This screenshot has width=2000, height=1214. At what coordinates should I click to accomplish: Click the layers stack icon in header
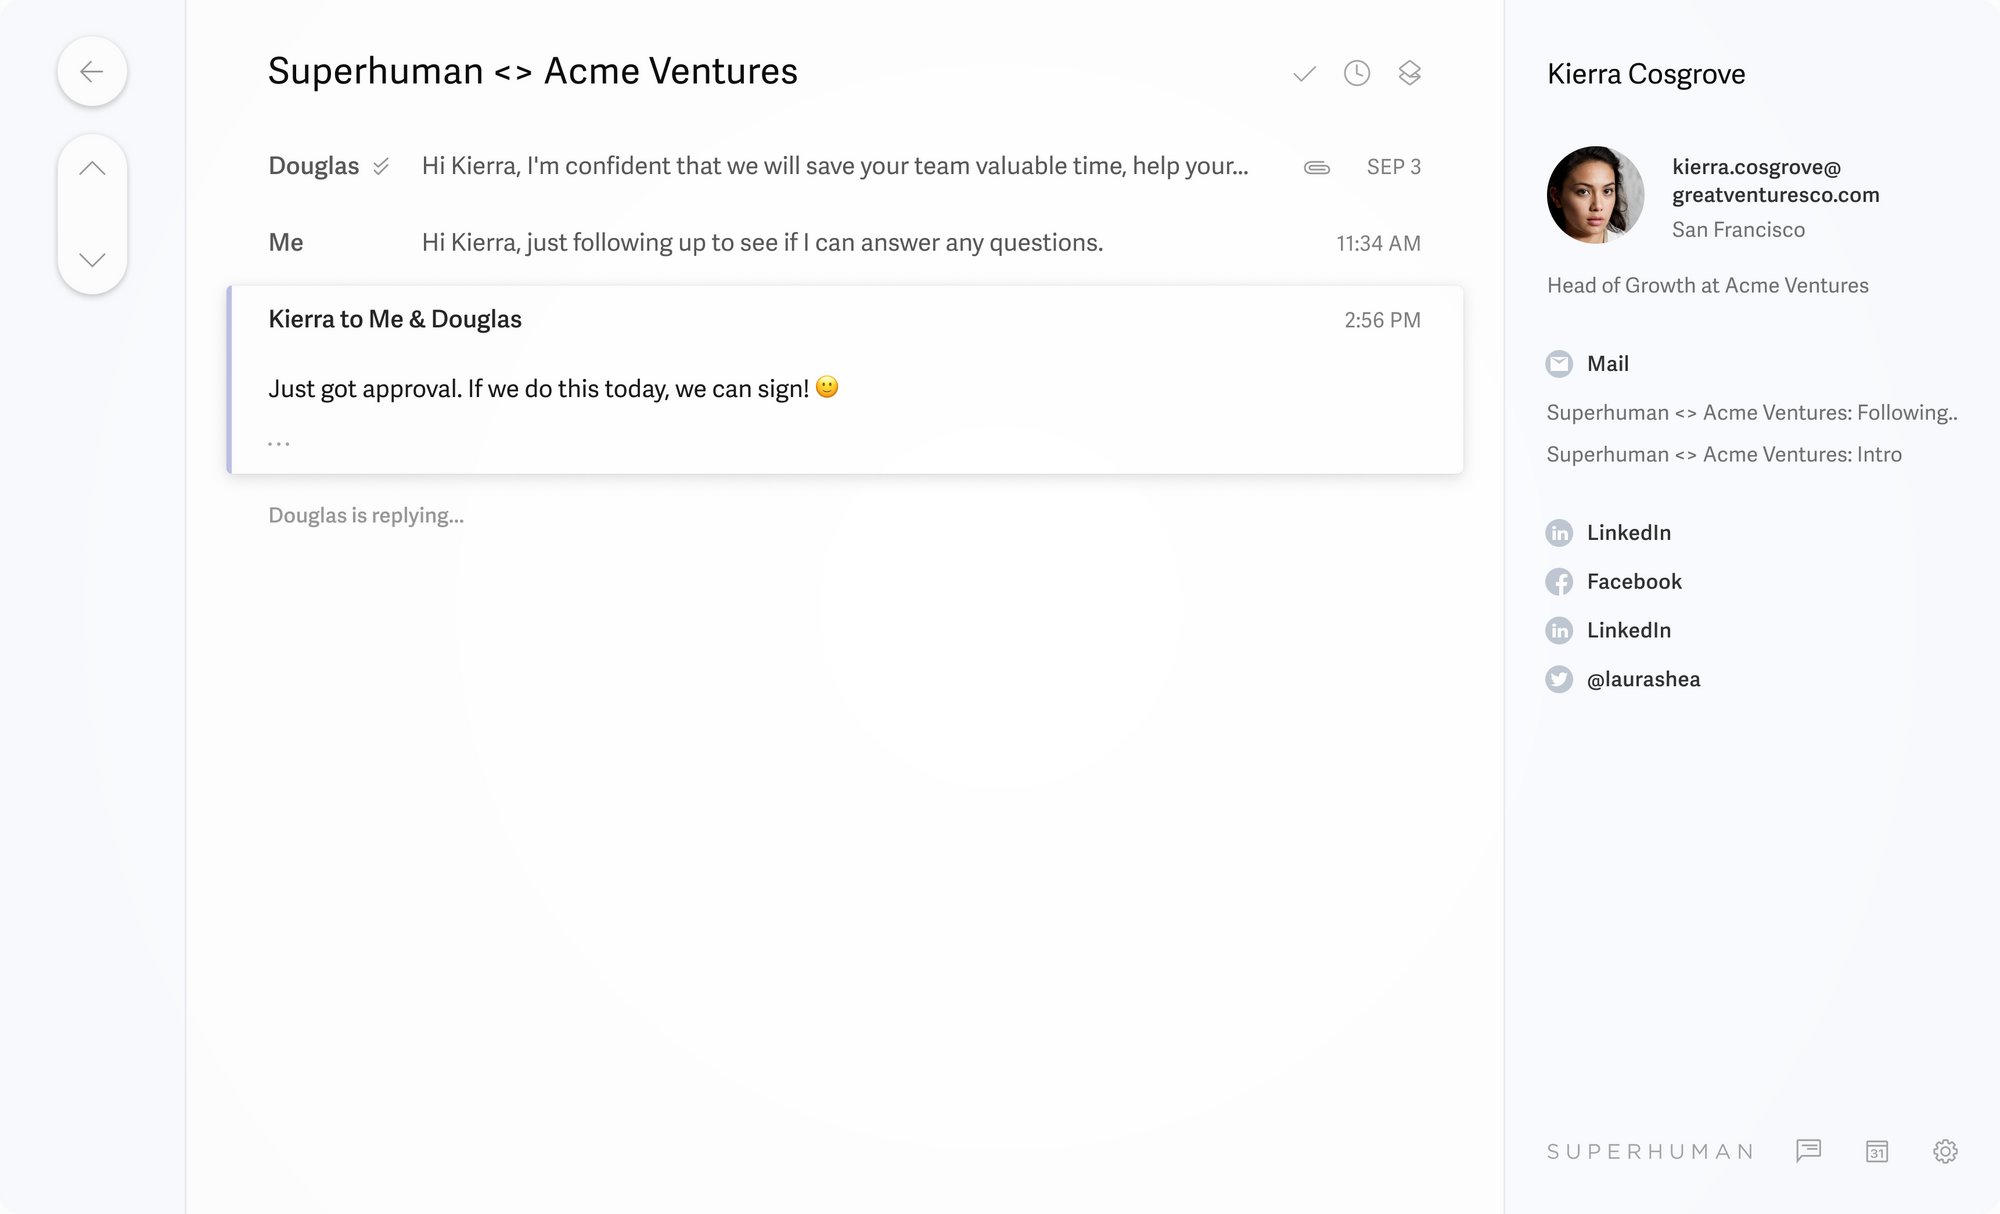[x=1409, y=73]
